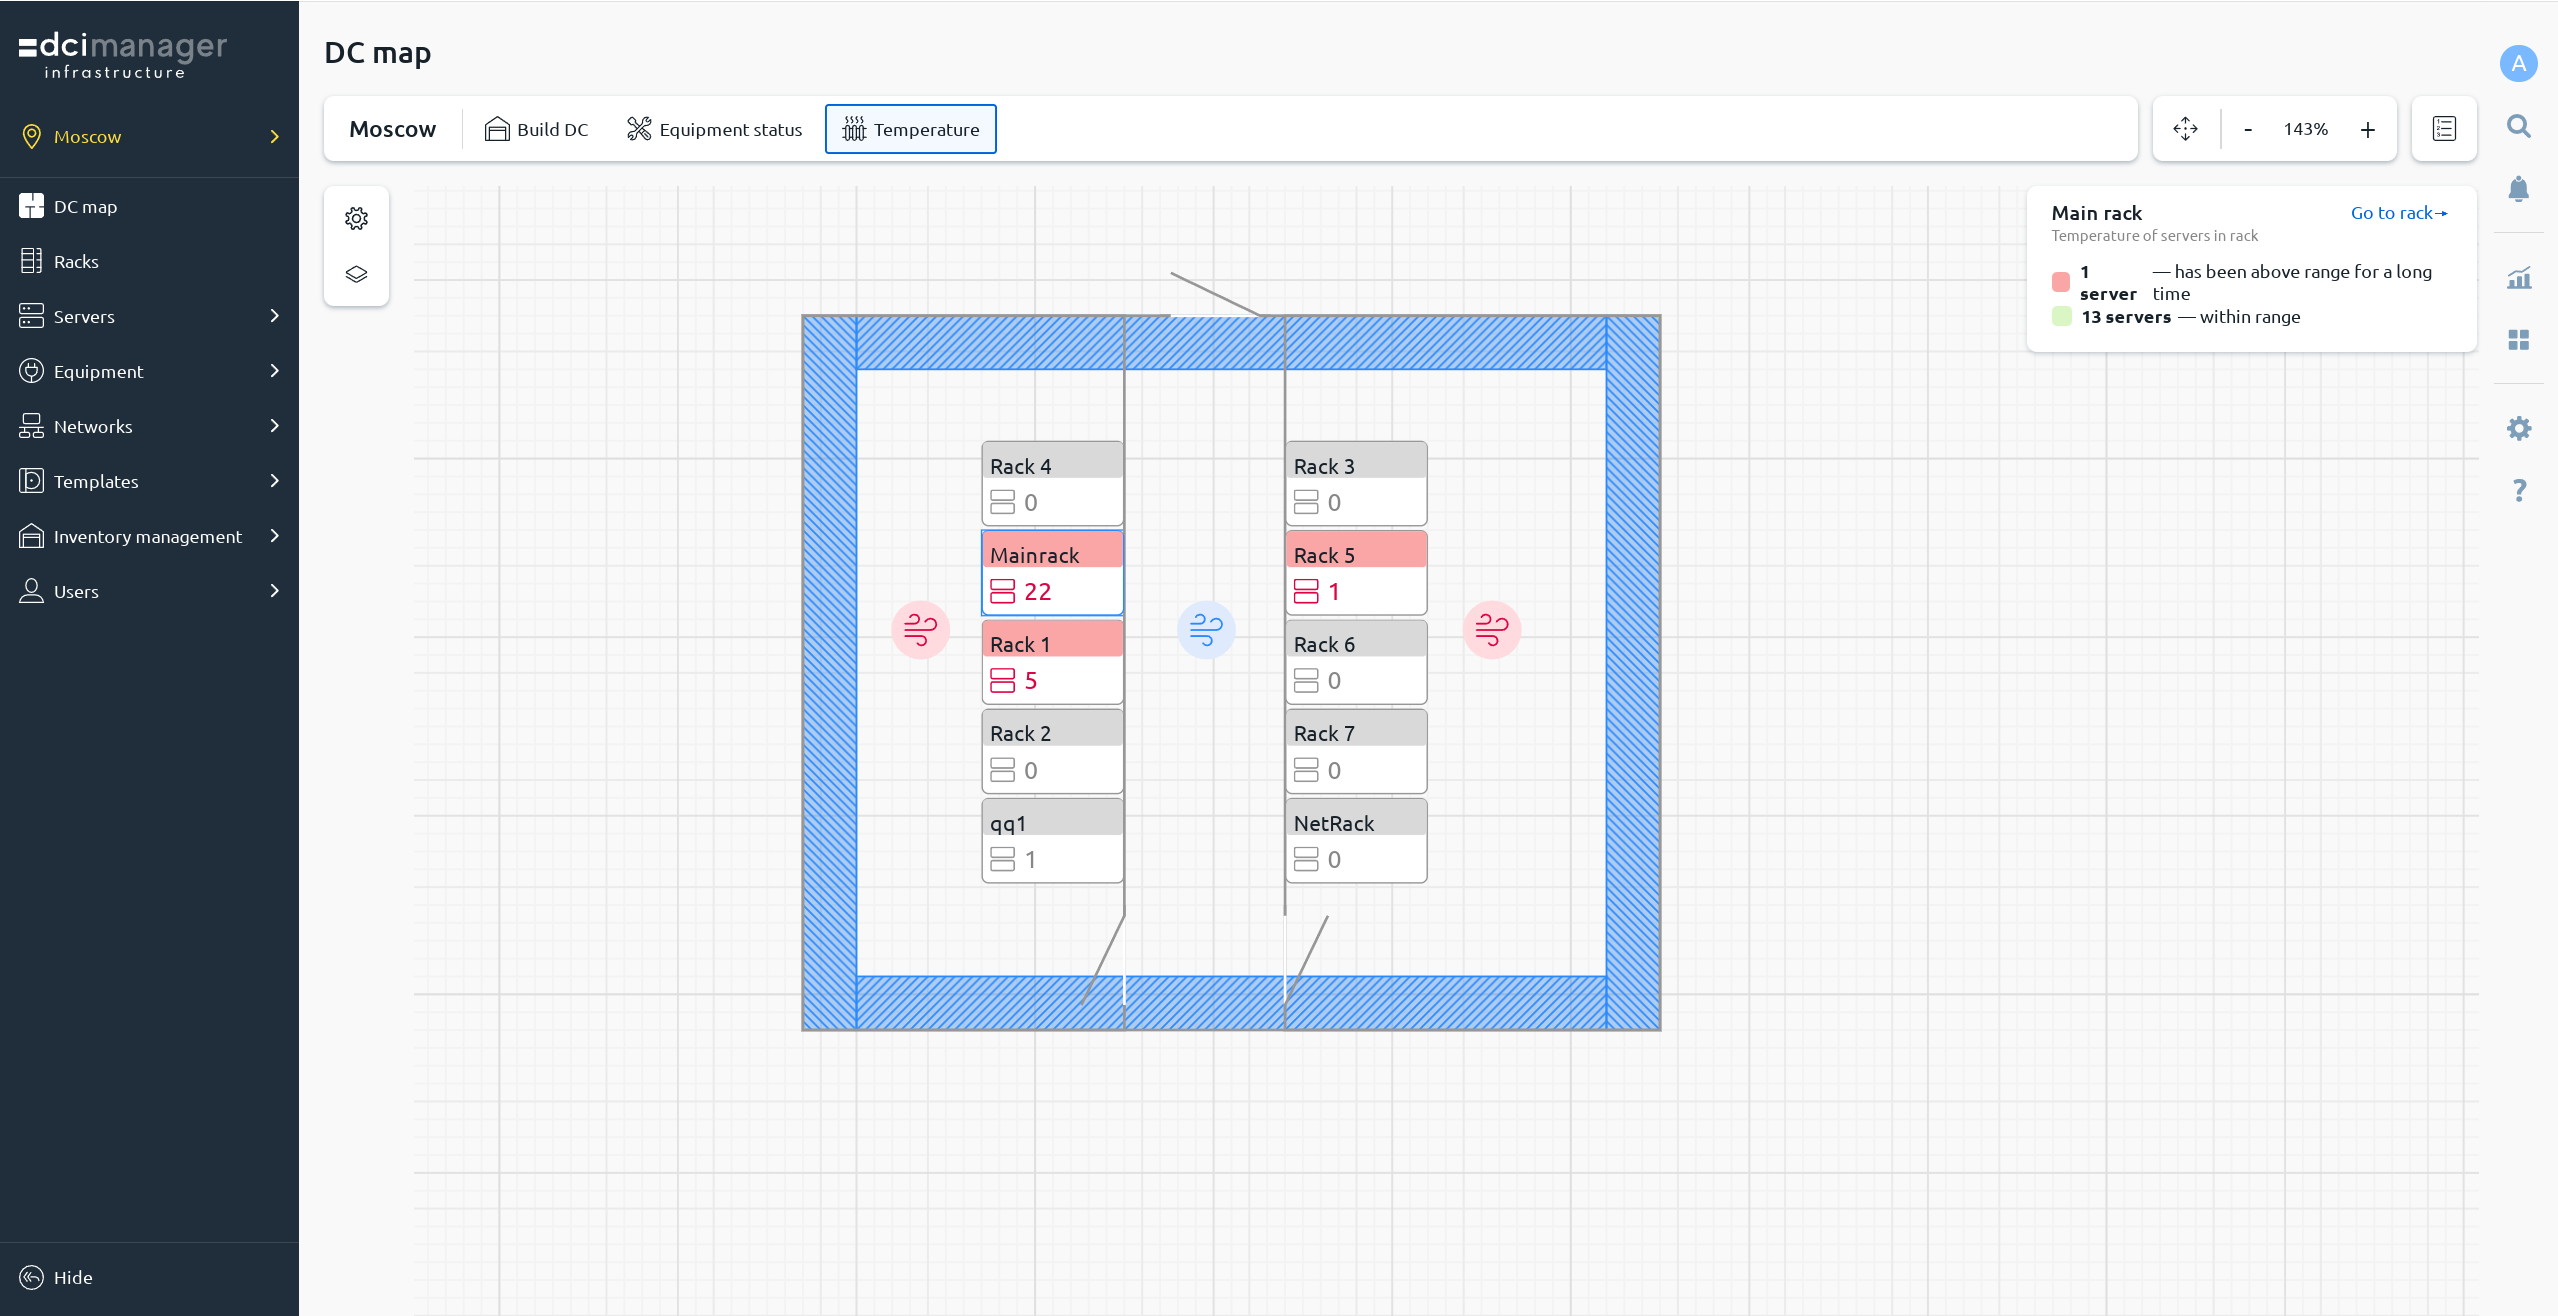2558x1316 pixels.
Task: Expand the Servers sidebar menu
Action: tap(148, 316)
